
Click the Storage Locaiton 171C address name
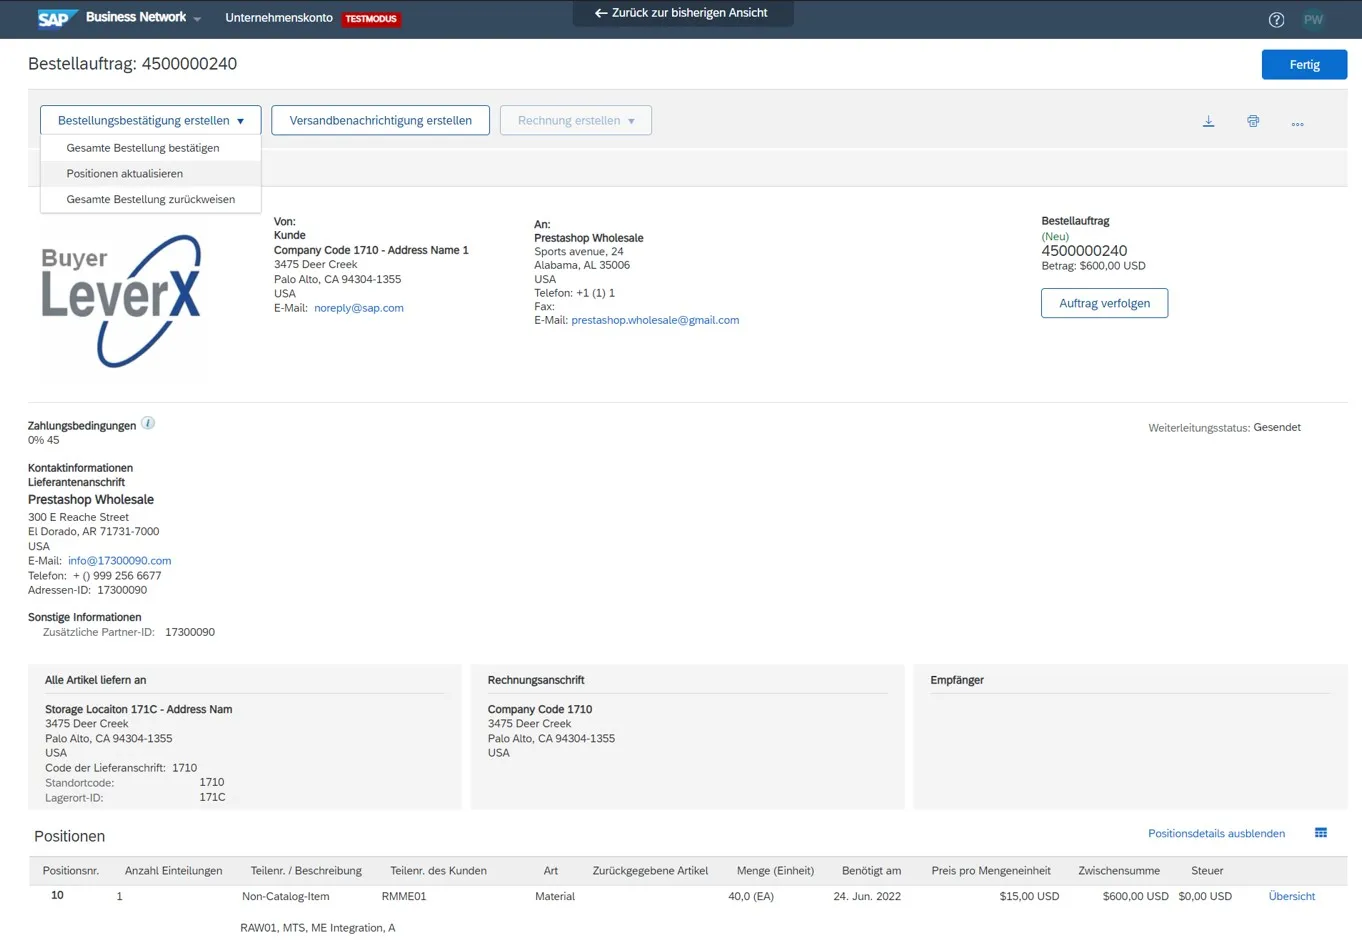coord(138,710)
